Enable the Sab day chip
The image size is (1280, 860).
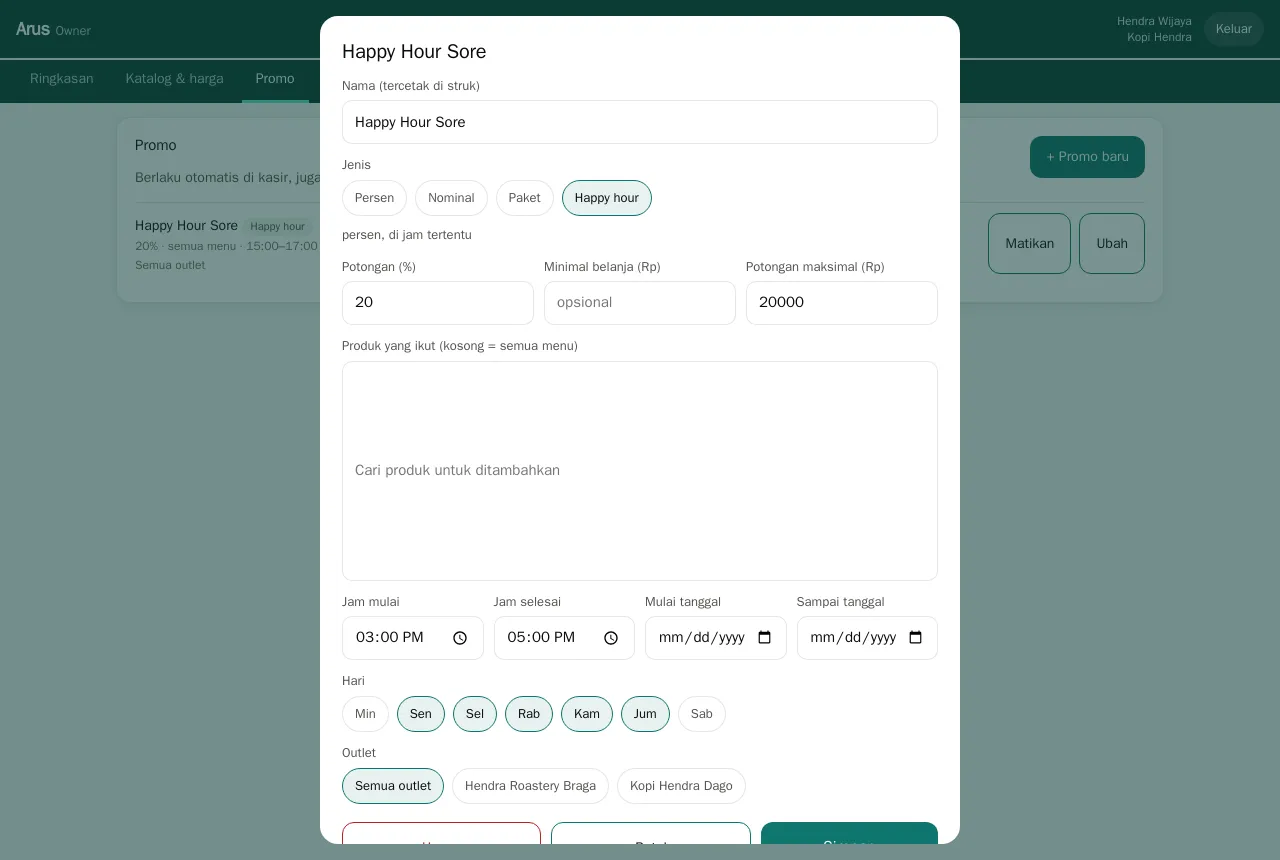tap(701, 714)
